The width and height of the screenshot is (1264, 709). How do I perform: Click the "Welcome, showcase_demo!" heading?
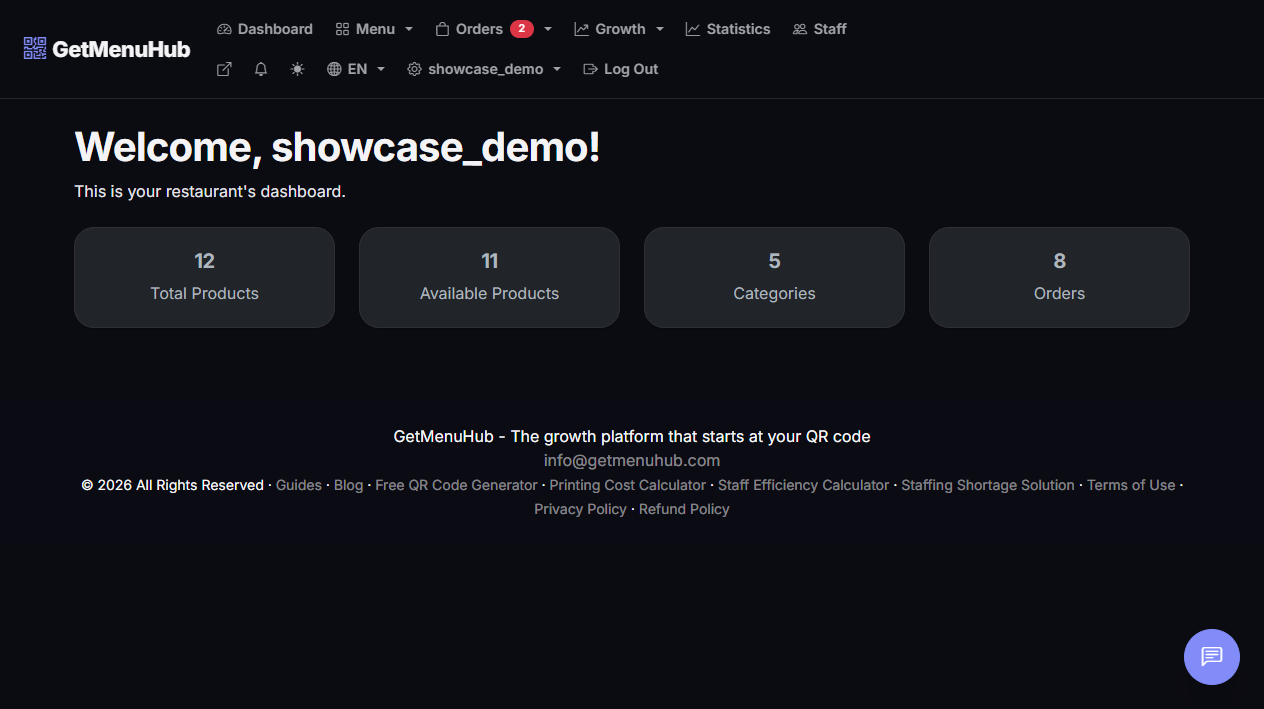337,147
